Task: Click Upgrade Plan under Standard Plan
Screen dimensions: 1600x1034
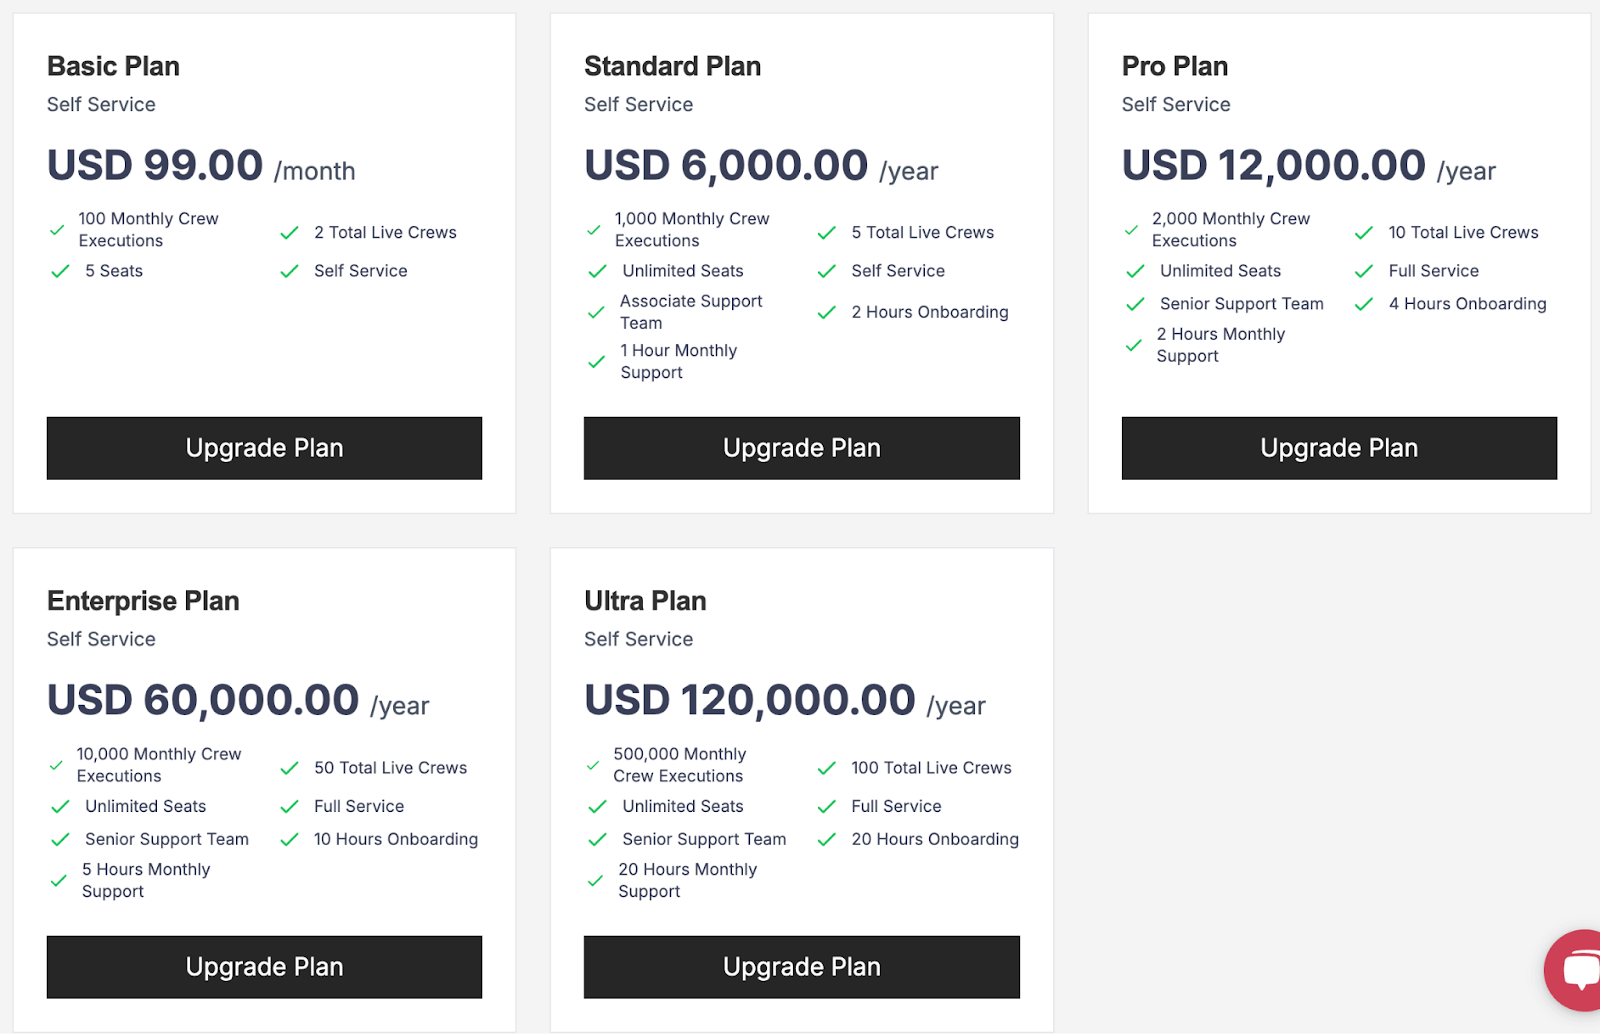Action: (801, 448)
